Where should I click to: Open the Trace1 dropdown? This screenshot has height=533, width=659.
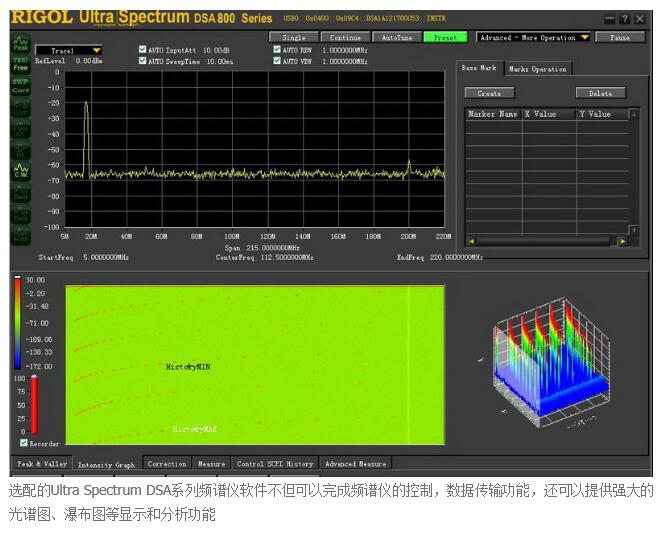coord(69,50)
